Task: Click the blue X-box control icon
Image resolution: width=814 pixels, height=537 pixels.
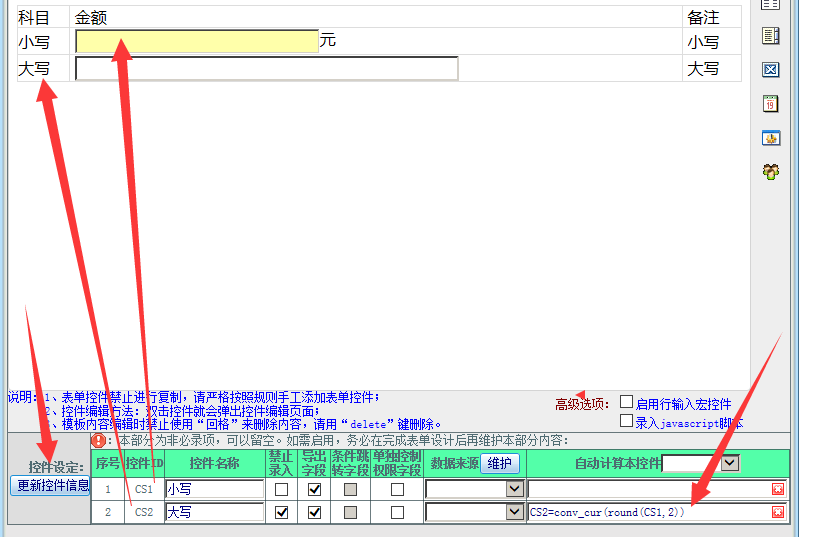Action: 770,70
